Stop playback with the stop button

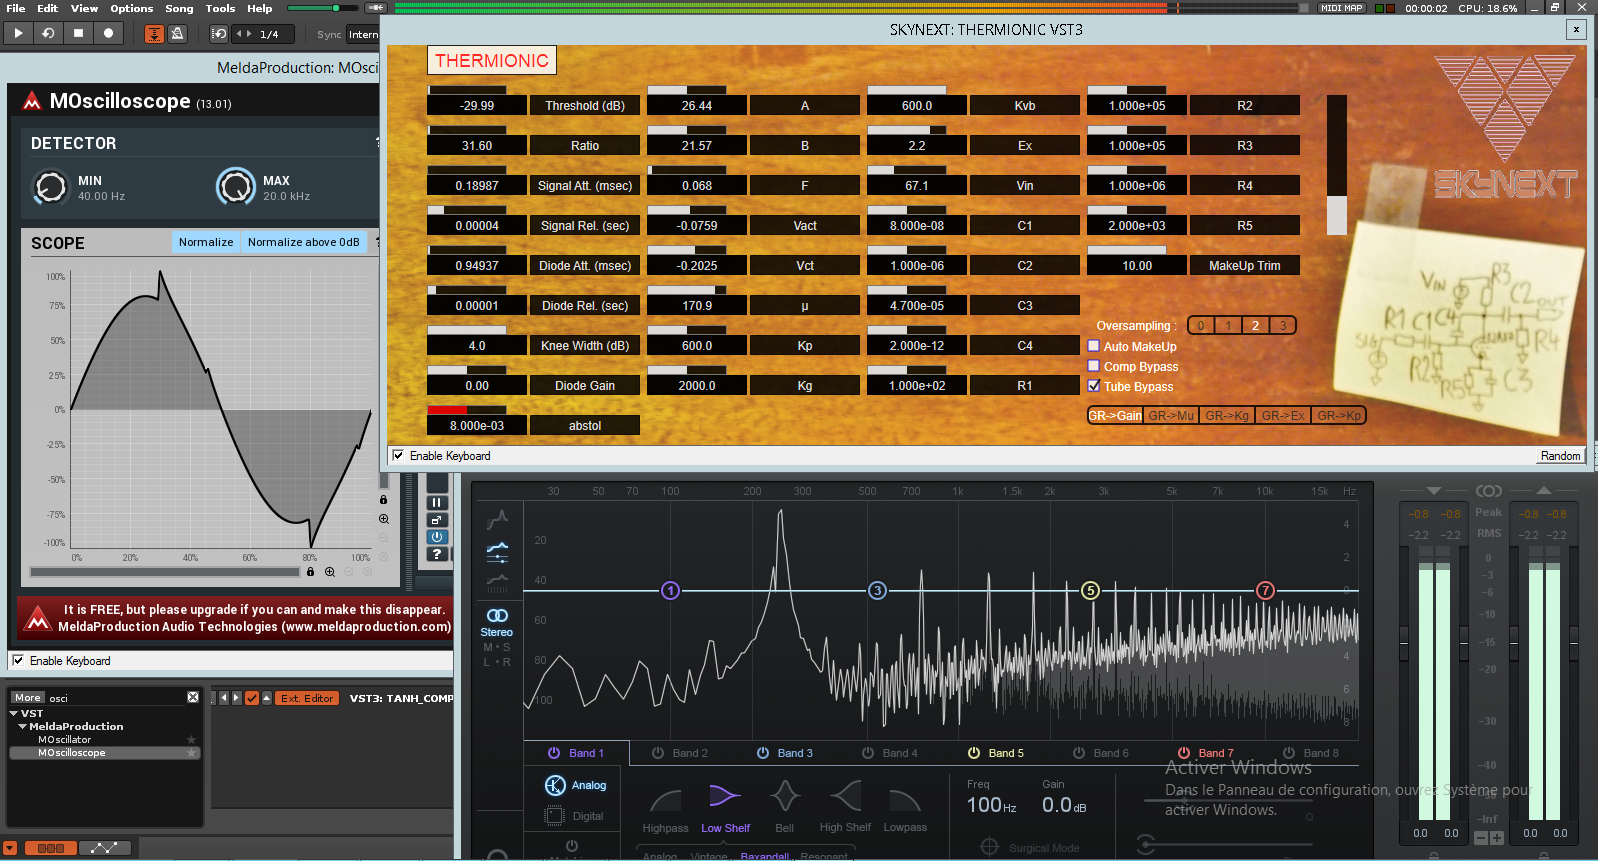(78, 33)
